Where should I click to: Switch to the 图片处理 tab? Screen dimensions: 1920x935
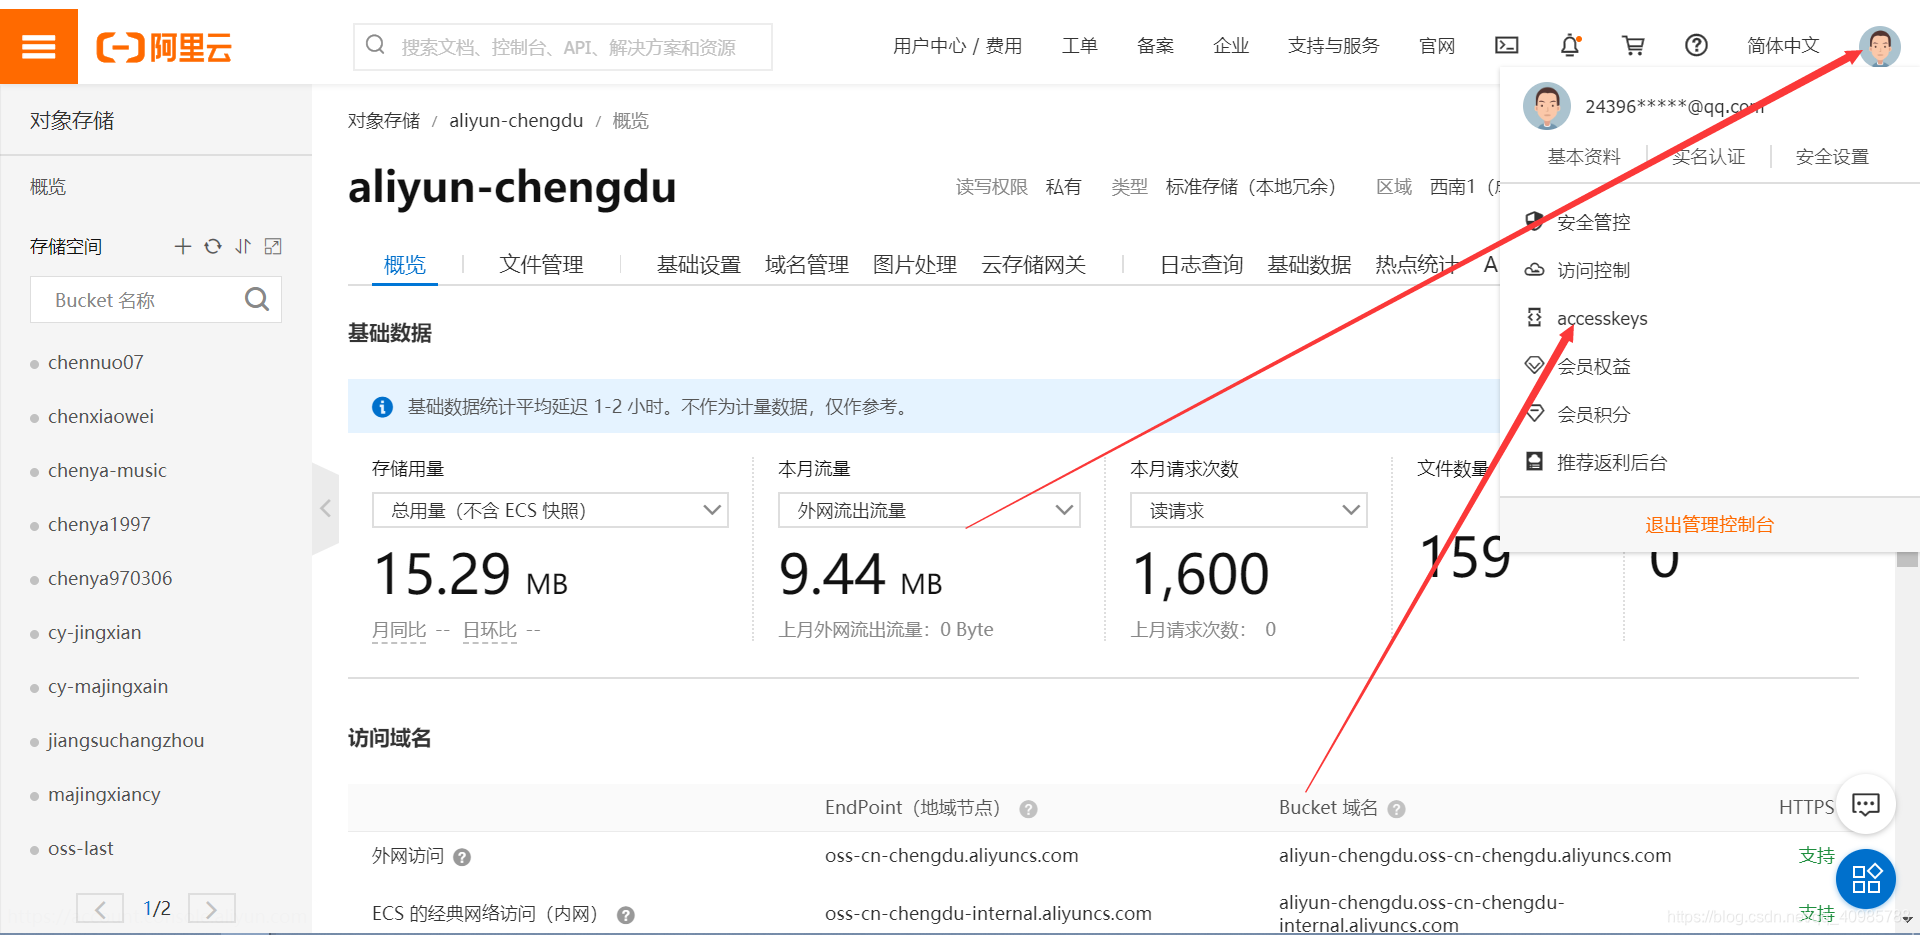914,264
